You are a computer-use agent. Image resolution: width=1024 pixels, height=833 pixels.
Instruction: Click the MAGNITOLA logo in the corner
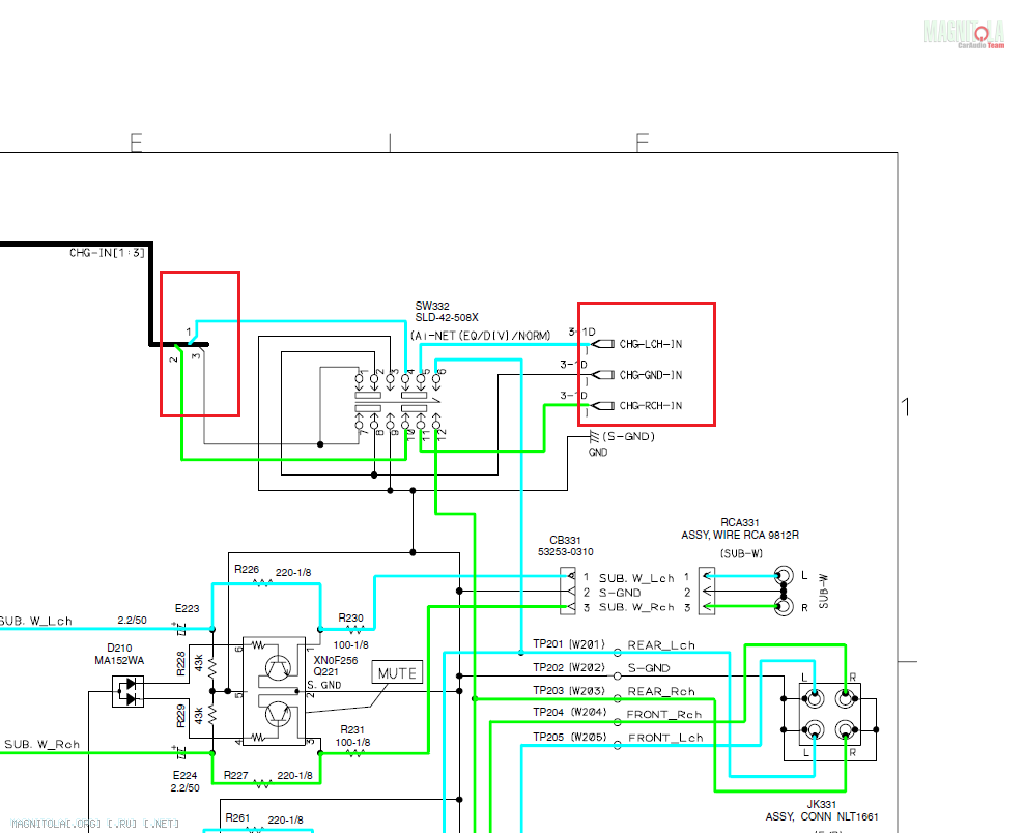pyautogui.click(x=964, y=33)
